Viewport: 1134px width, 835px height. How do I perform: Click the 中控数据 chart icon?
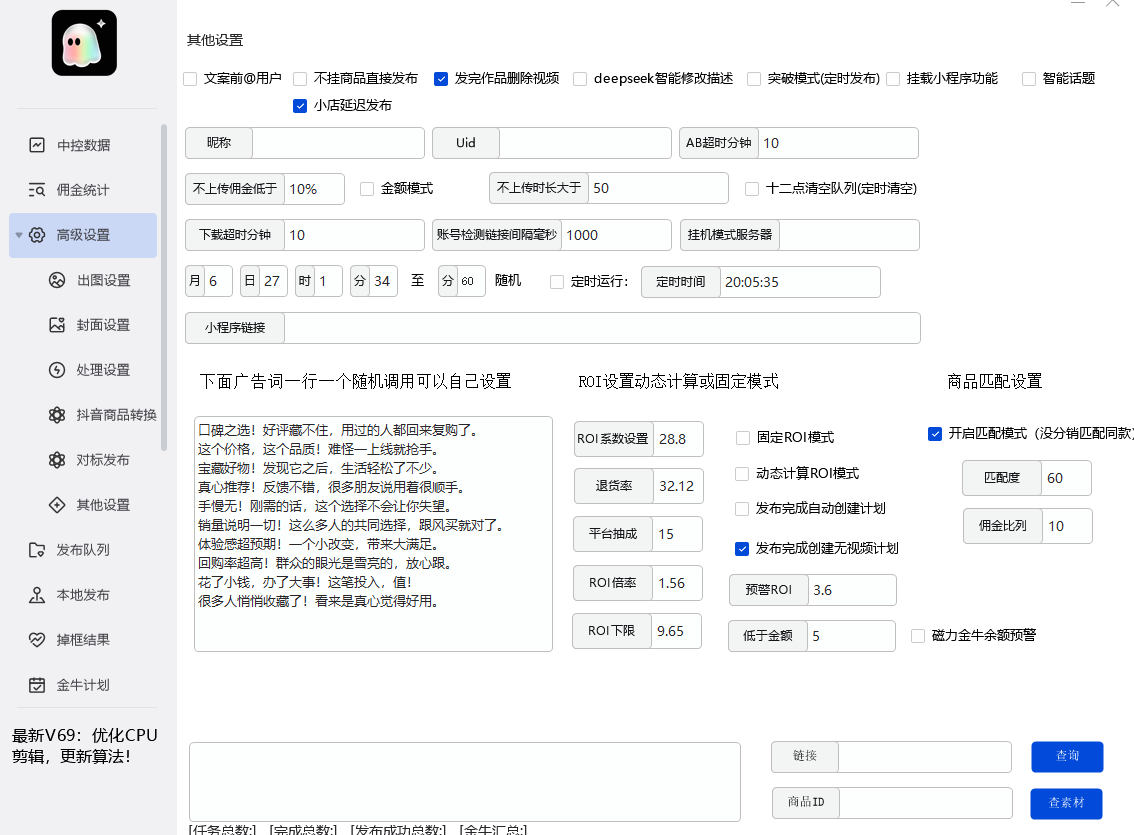(x=37, y=145)
